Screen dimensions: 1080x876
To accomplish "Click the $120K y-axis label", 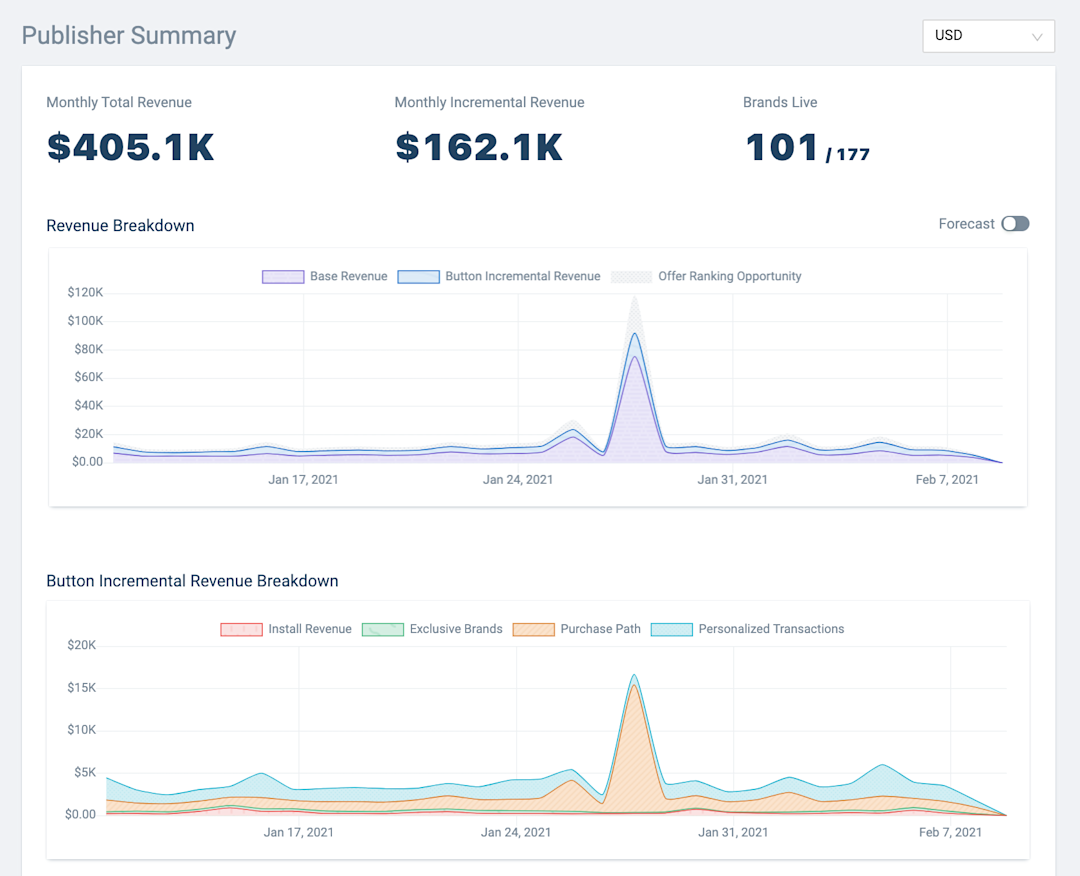I will tap(85, 293).
